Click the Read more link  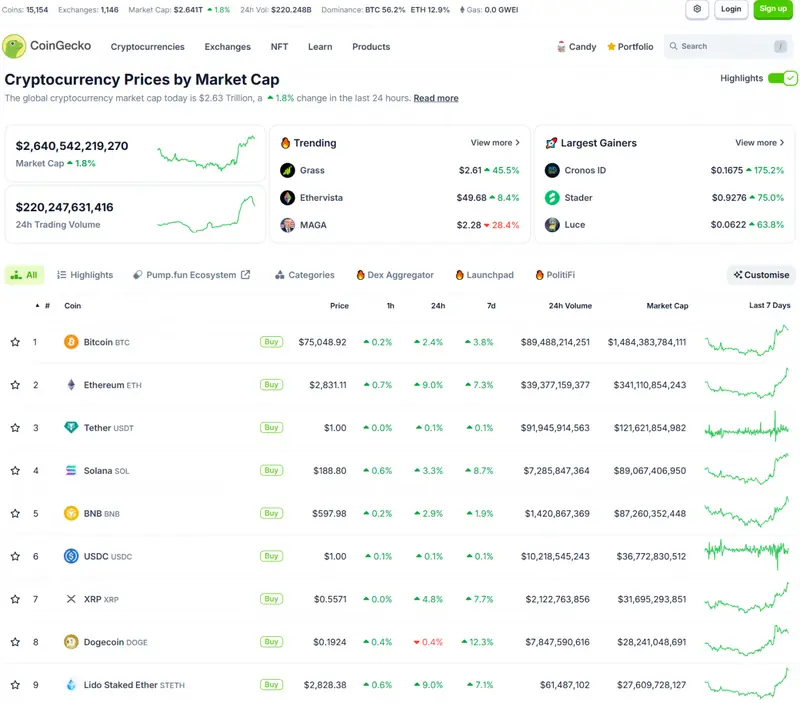click(436, 98)
